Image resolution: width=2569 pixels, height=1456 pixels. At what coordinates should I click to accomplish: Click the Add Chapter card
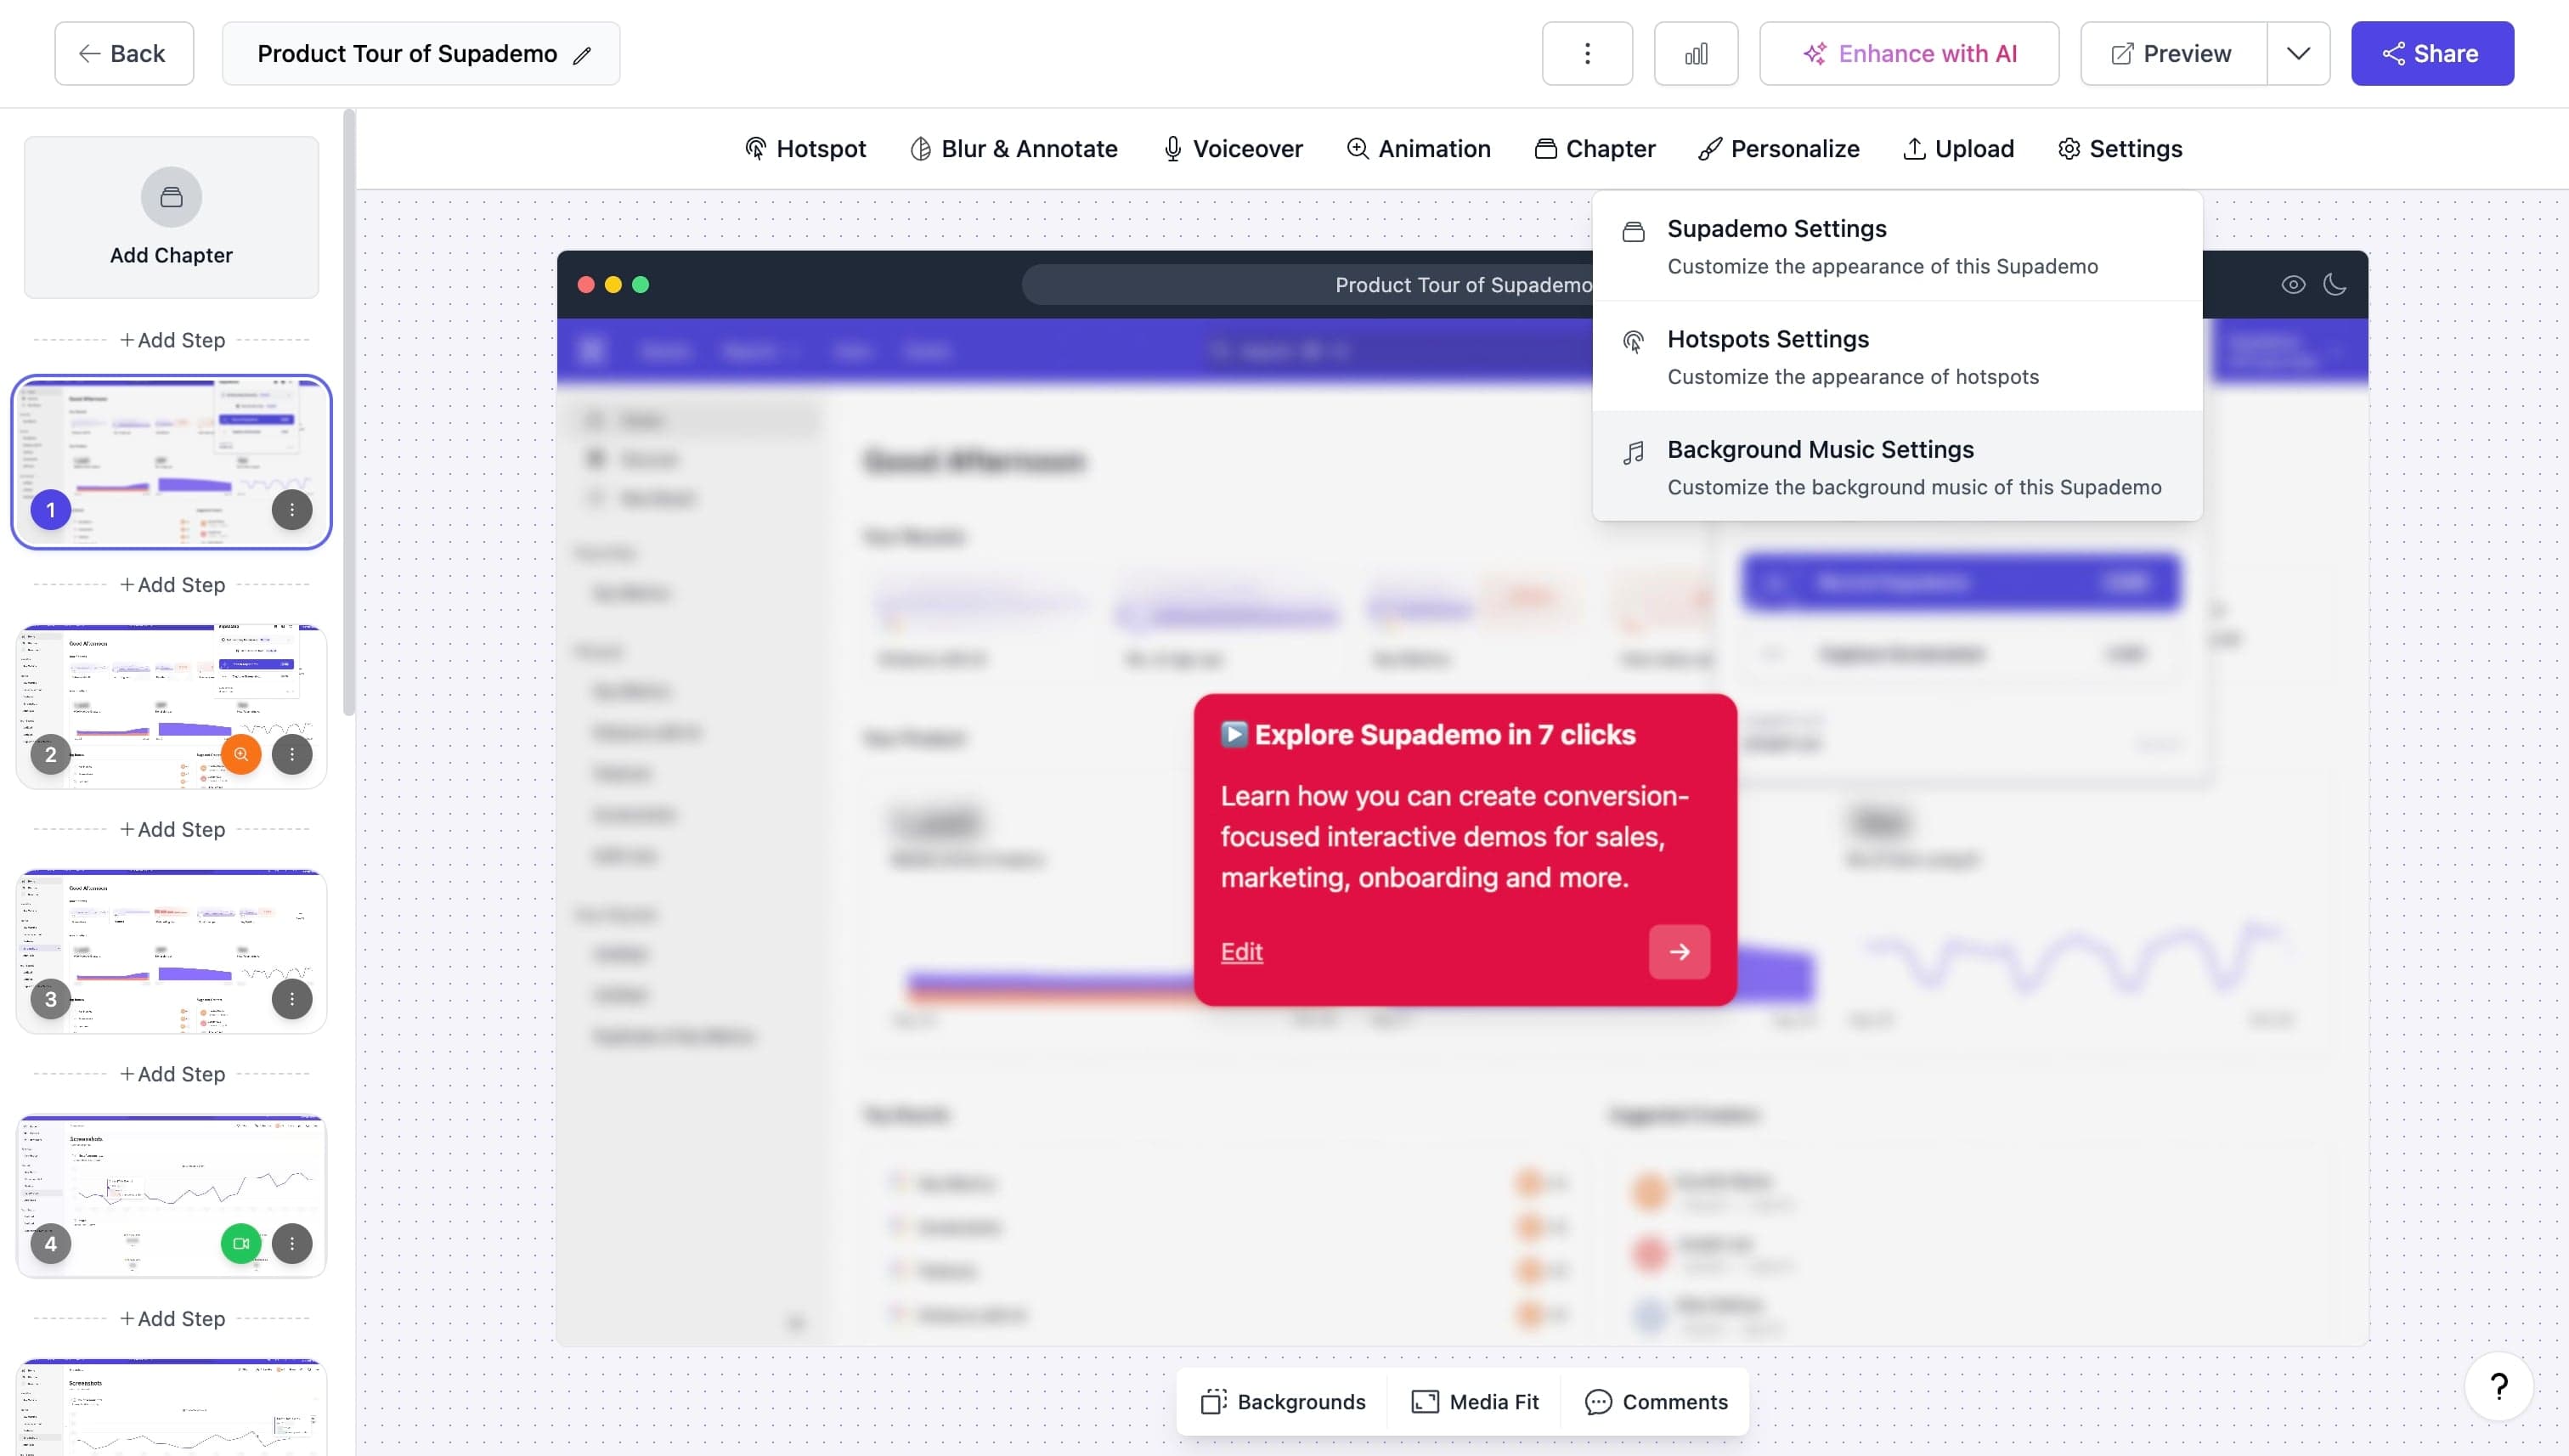tap(171, 217)
